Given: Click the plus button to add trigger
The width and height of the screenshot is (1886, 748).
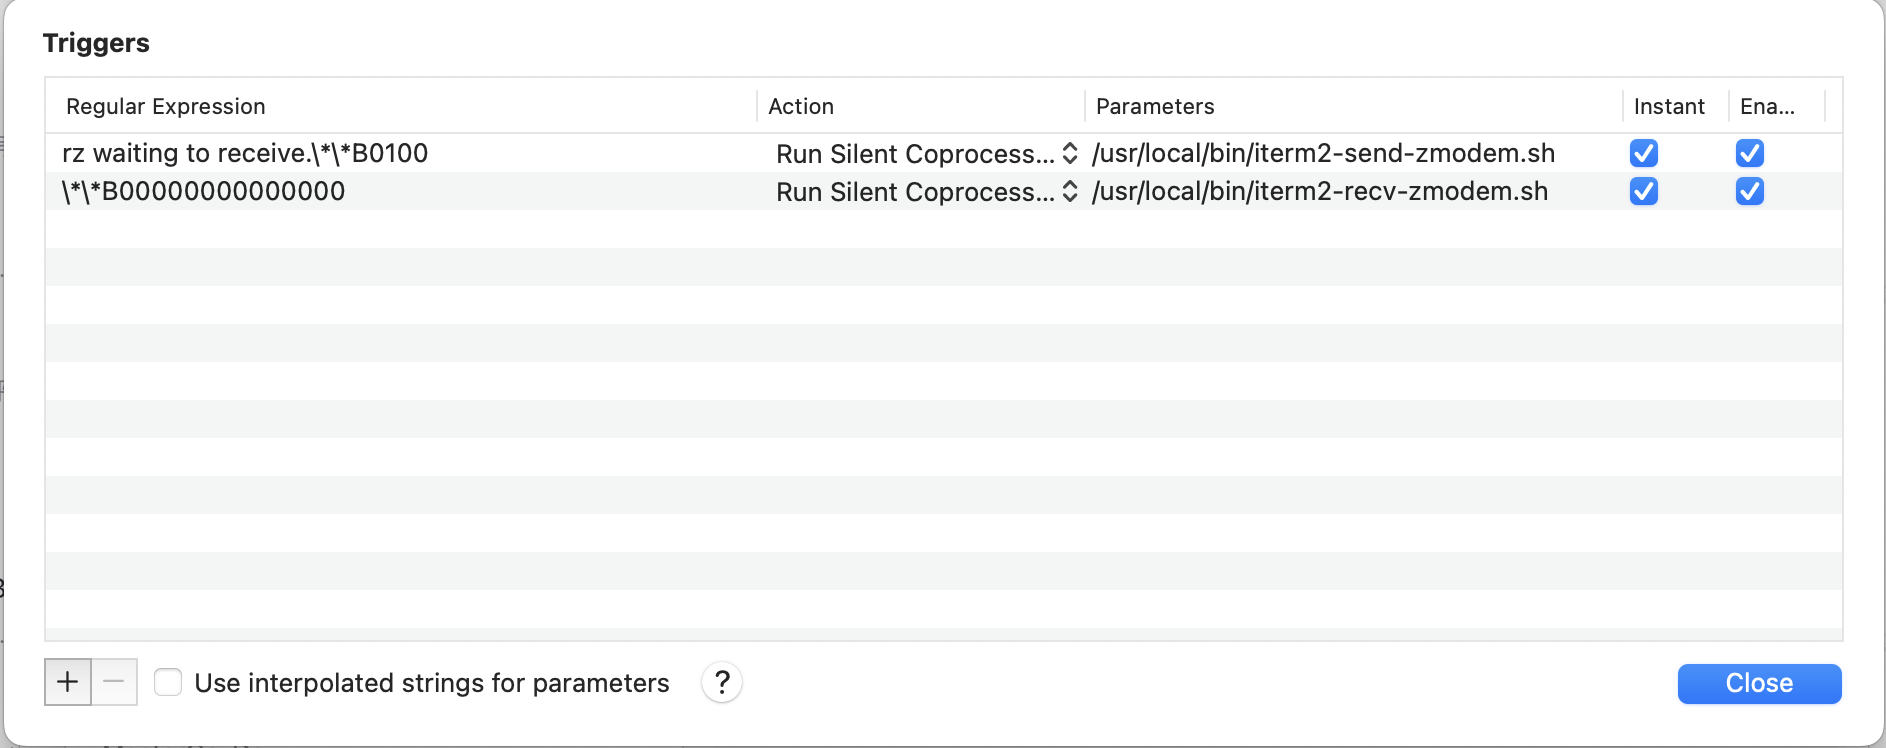Looking at the screenshot, I should (68, 682).
